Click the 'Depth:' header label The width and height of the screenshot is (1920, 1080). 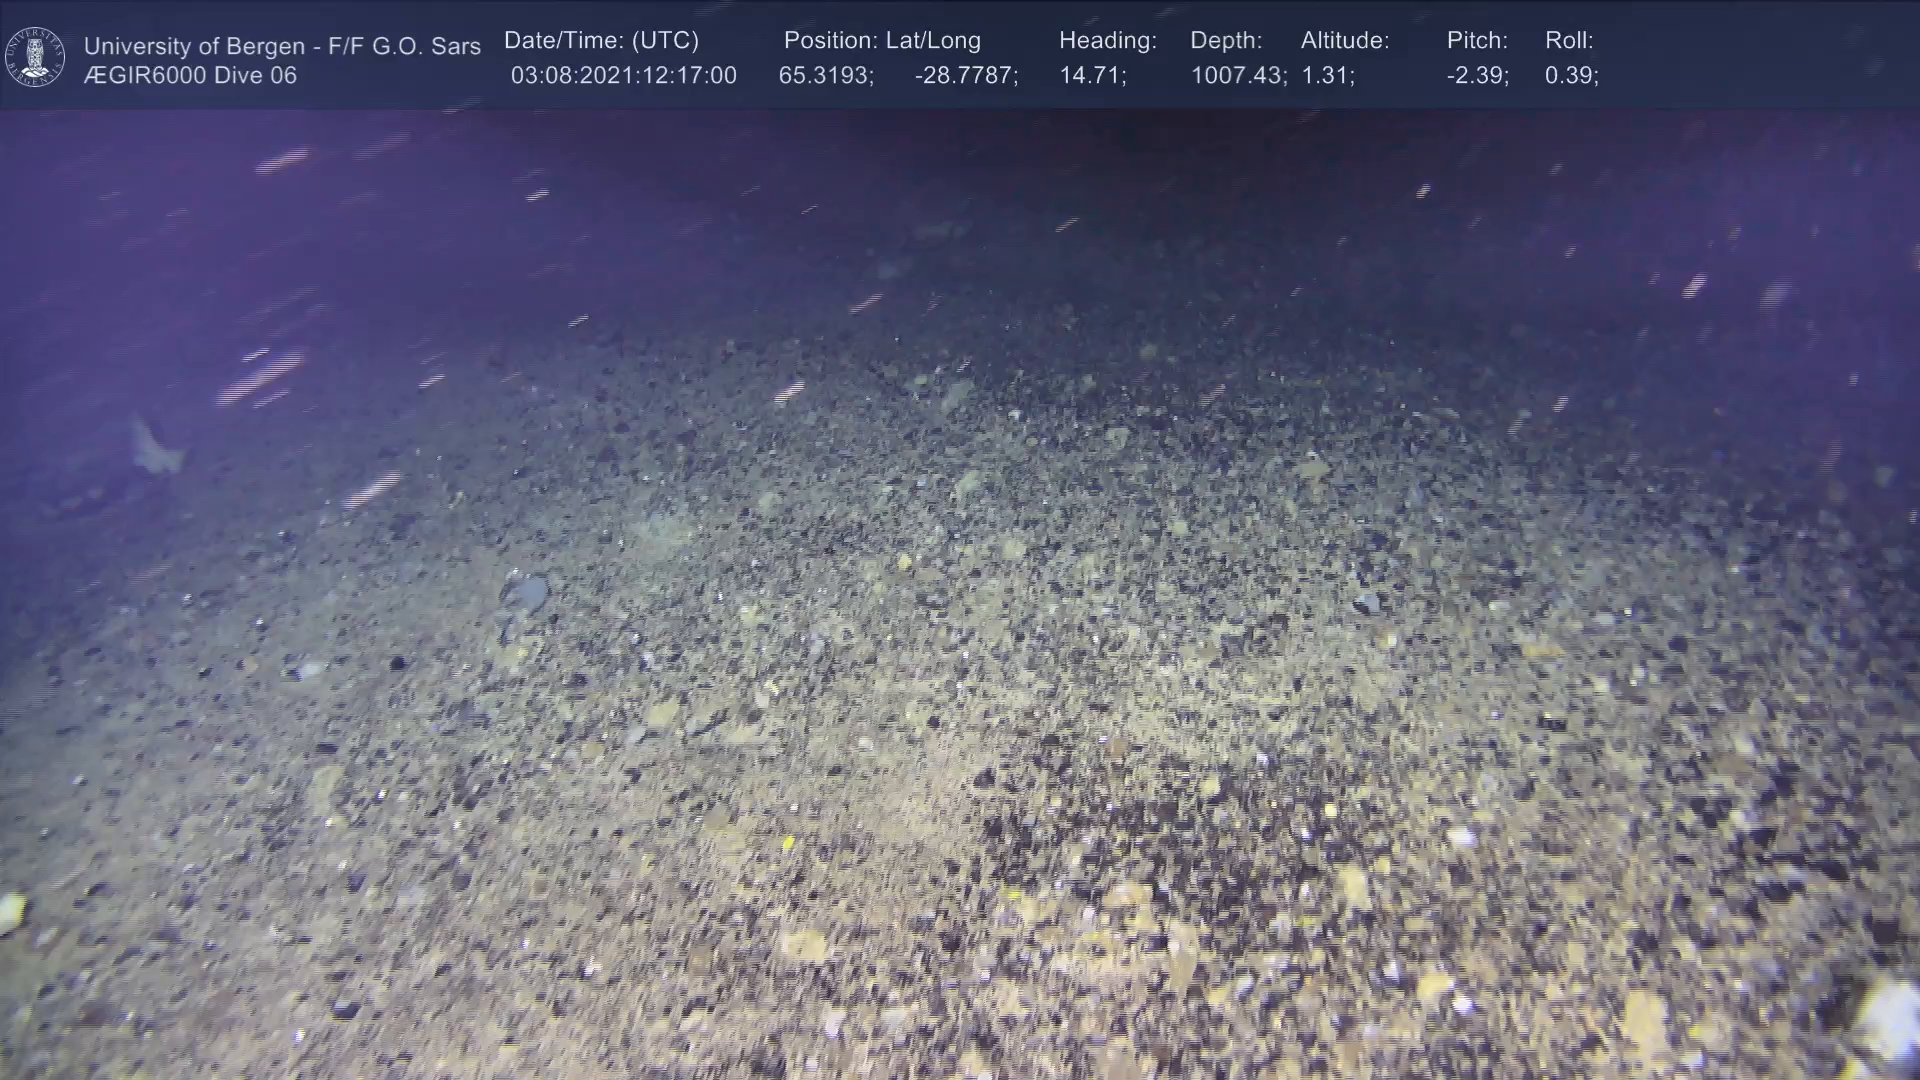pos(1226,41)
